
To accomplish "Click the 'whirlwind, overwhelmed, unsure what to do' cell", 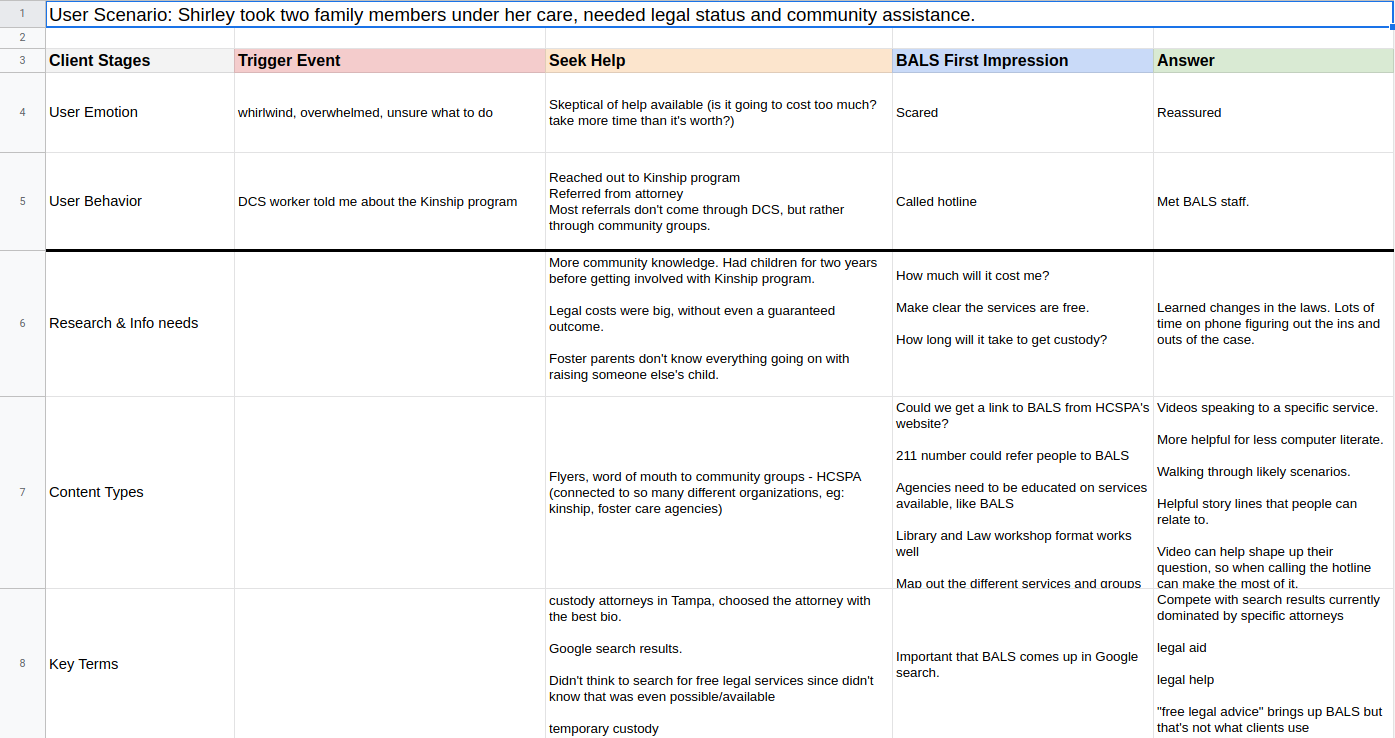I will [390, 113].
